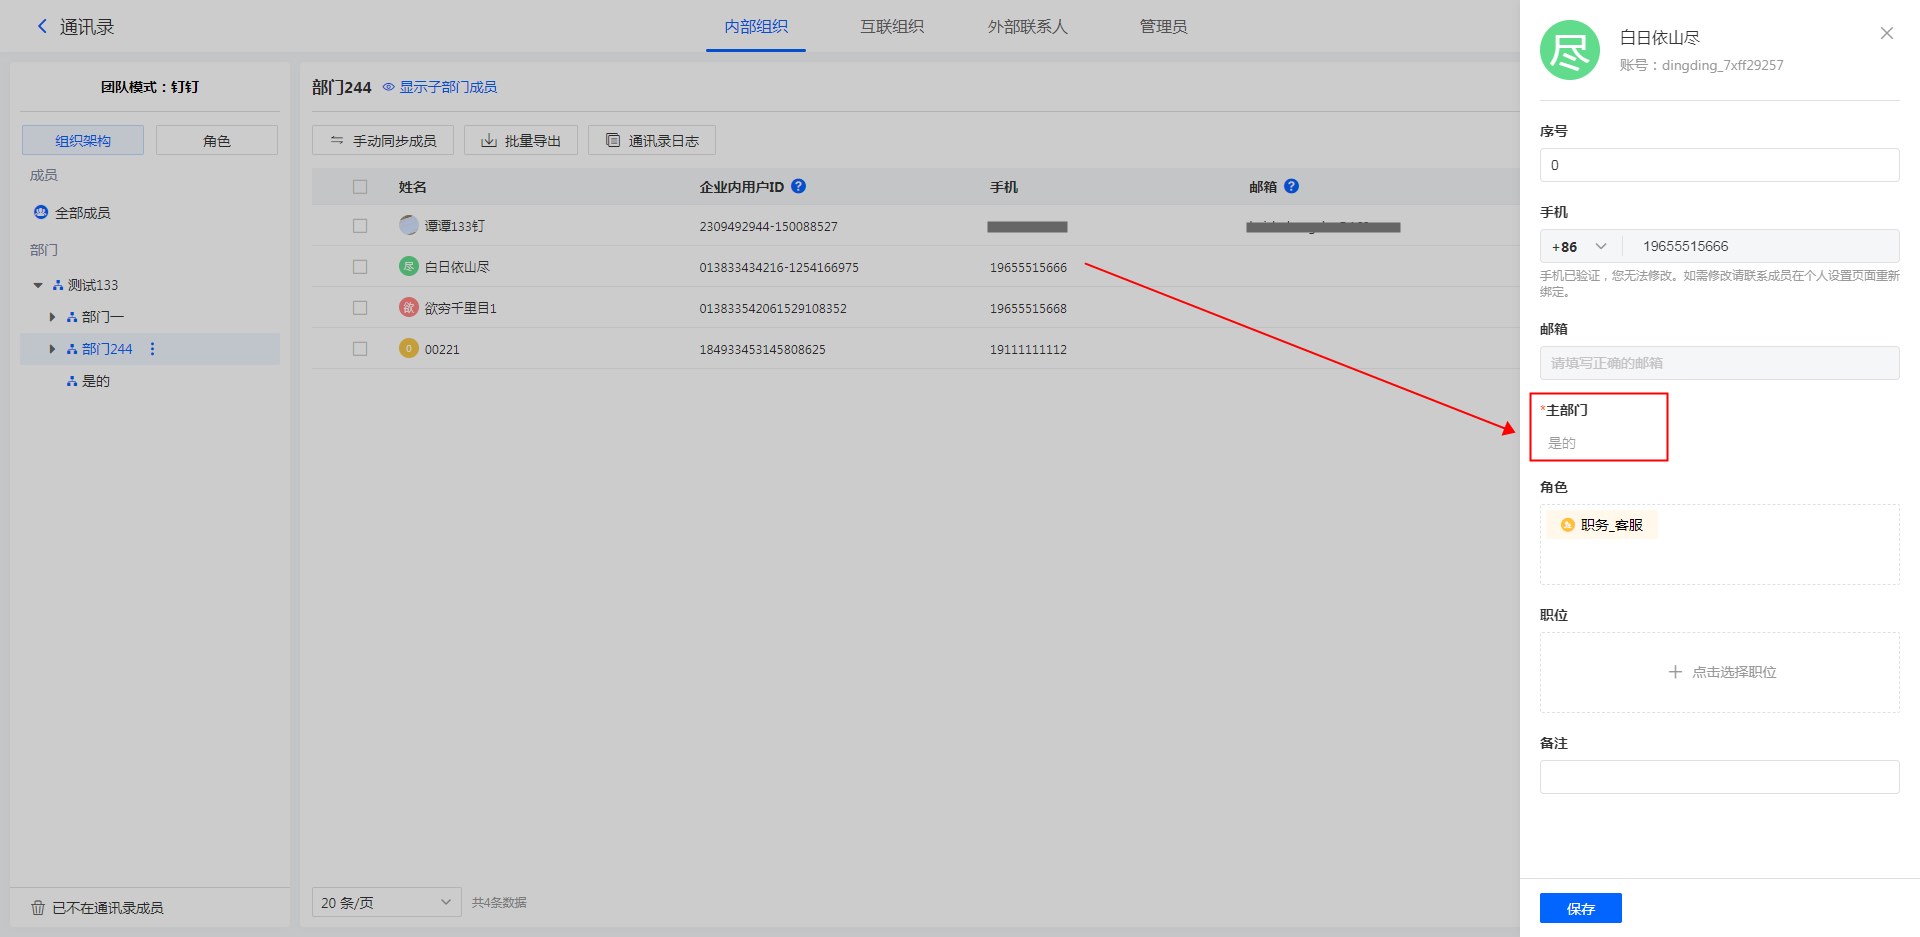Image resolution: width=1920 pixels, height=937 pixels.
Task: Click the 全部成员 icon in sidebar
Action: 41,213
